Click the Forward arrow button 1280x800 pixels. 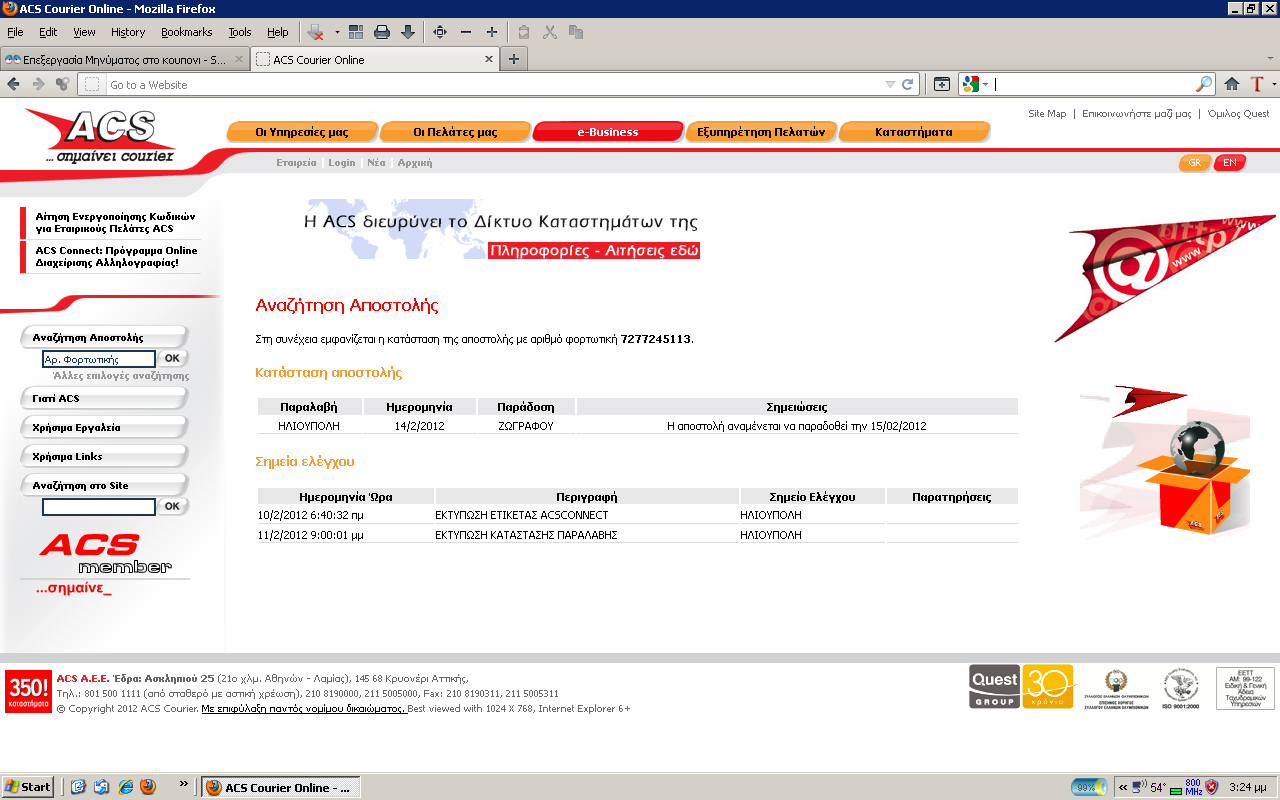(x=38, y=84)
